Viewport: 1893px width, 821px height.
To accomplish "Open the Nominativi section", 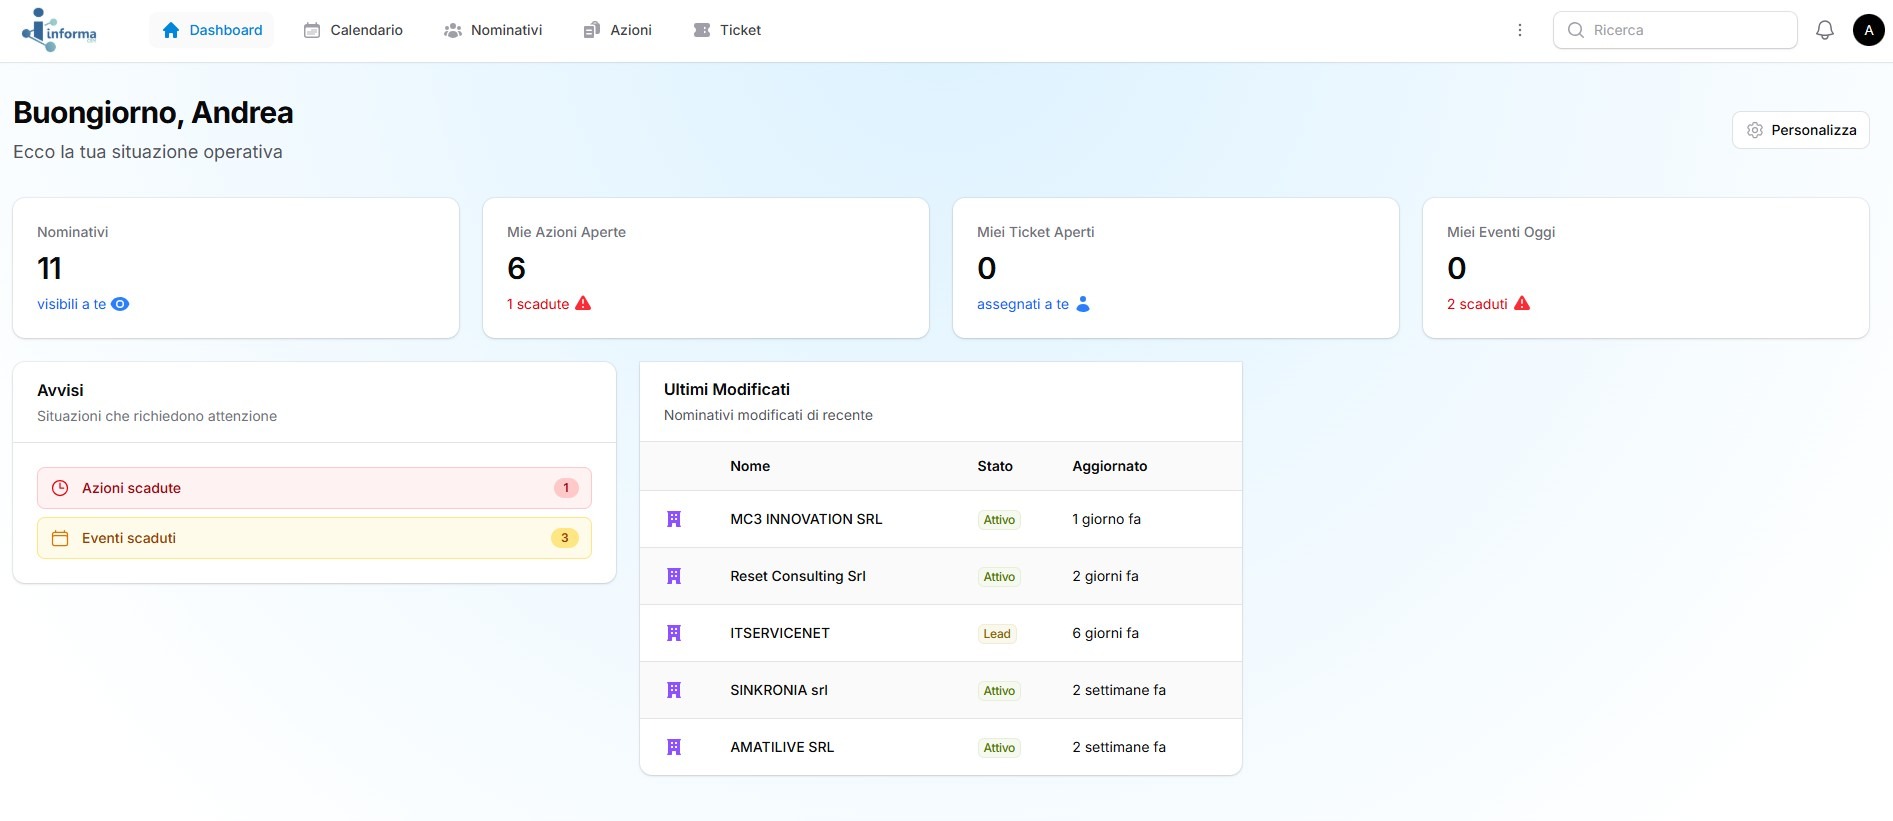I will (493, 30).
